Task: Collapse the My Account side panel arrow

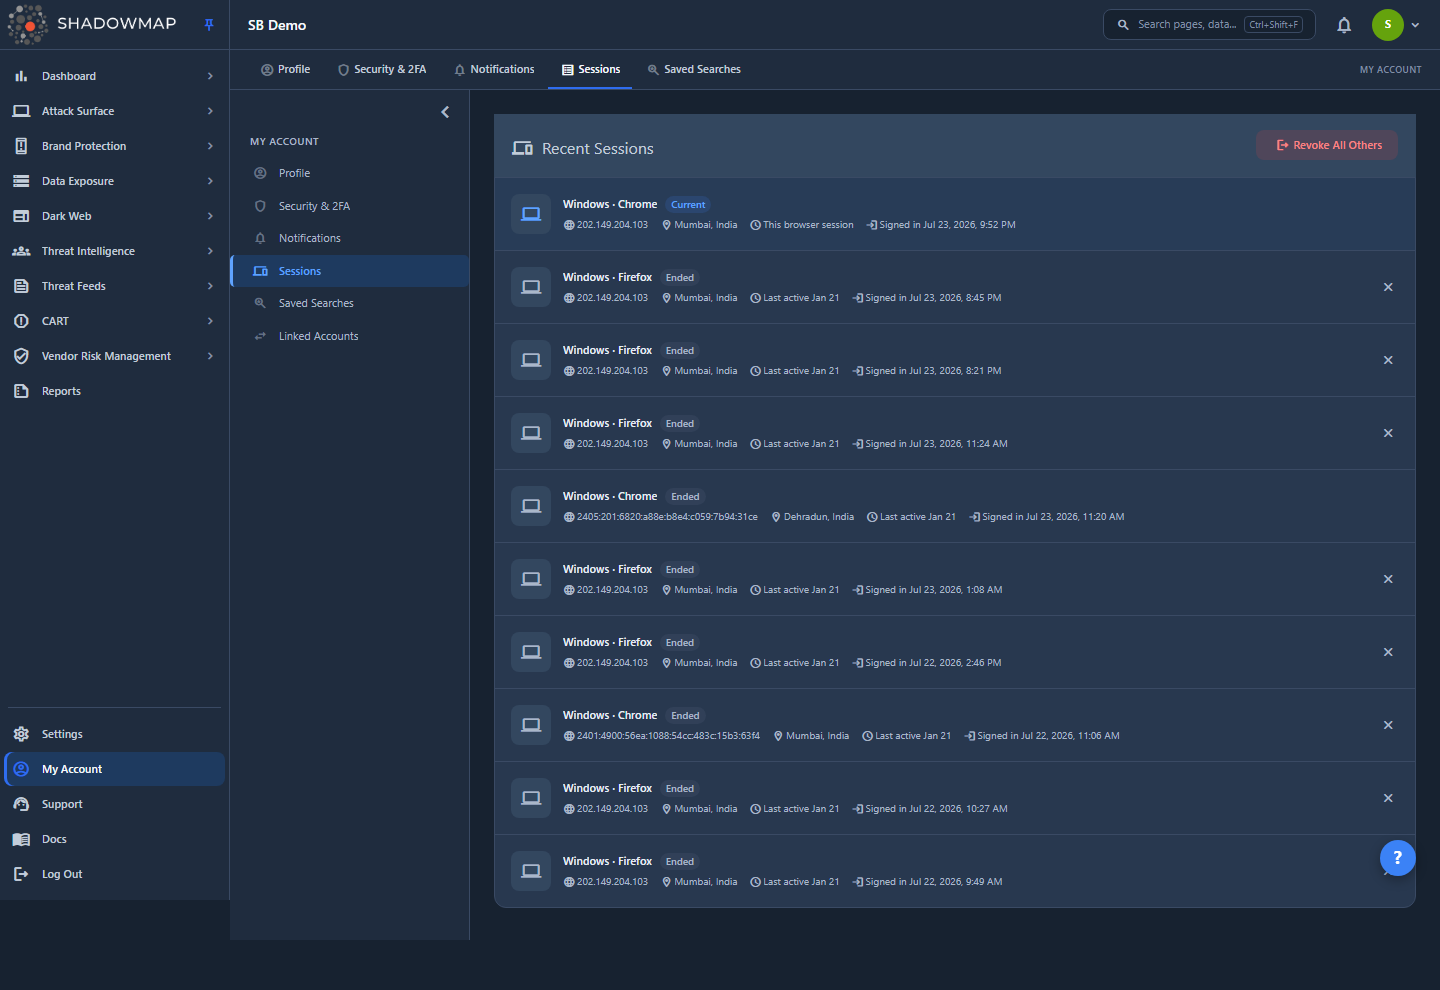Action: (445, 112)
